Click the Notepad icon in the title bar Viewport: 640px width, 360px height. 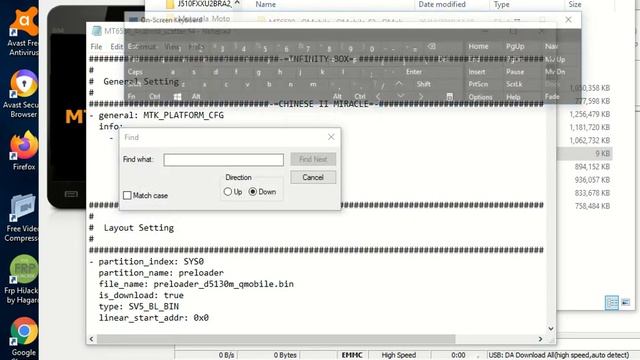96,31
